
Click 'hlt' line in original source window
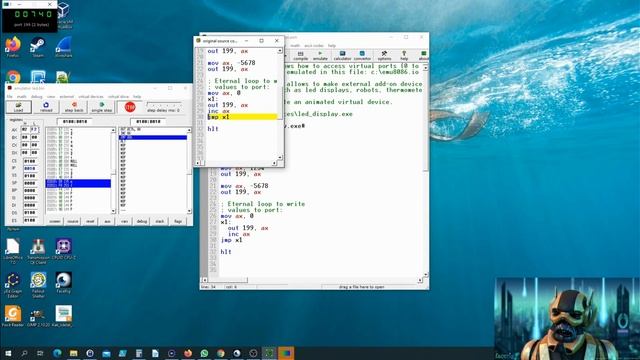(213, 129)
